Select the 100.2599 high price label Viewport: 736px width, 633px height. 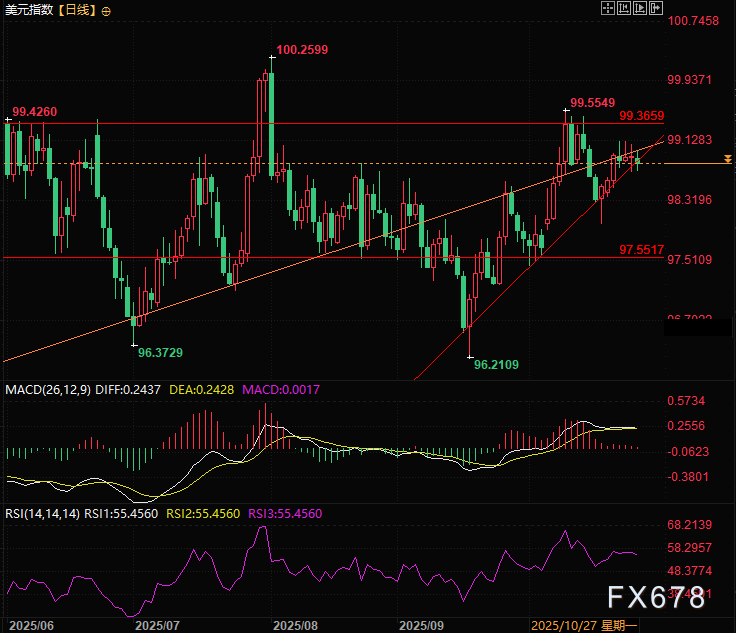click(302, 49)
